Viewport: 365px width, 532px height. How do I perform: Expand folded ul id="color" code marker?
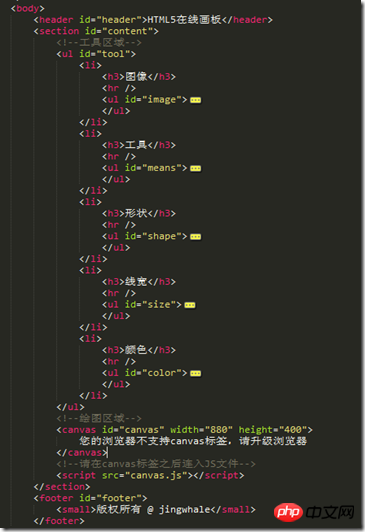pos(195,373)
